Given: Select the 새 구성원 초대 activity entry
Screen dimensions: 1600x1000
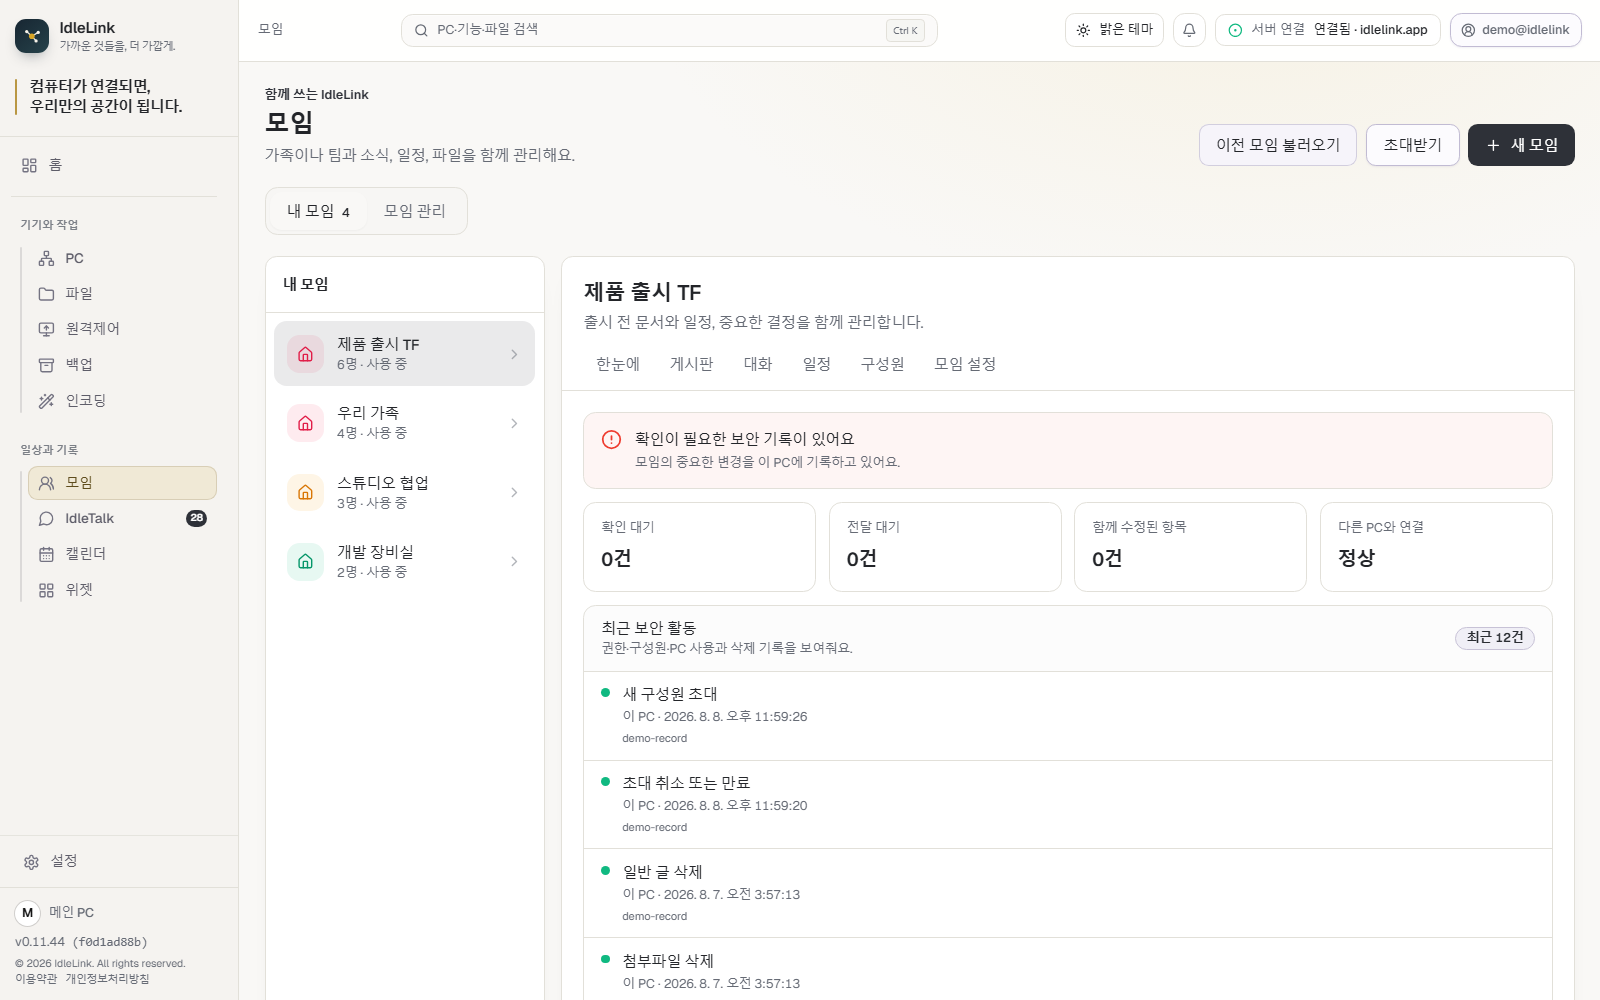Looking at the screenshot, I should pyautogui.click(x=1068, y=716).
